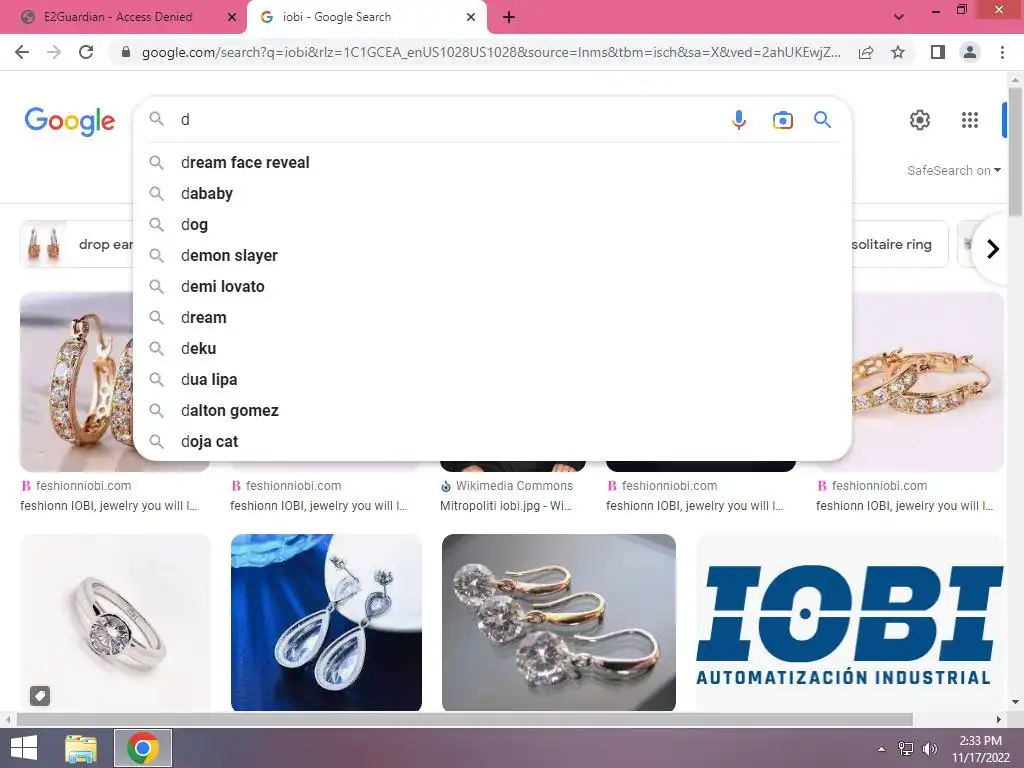
Task: Open the Chrome side panel
Action: pyautogui.click(x=938, y=52)
